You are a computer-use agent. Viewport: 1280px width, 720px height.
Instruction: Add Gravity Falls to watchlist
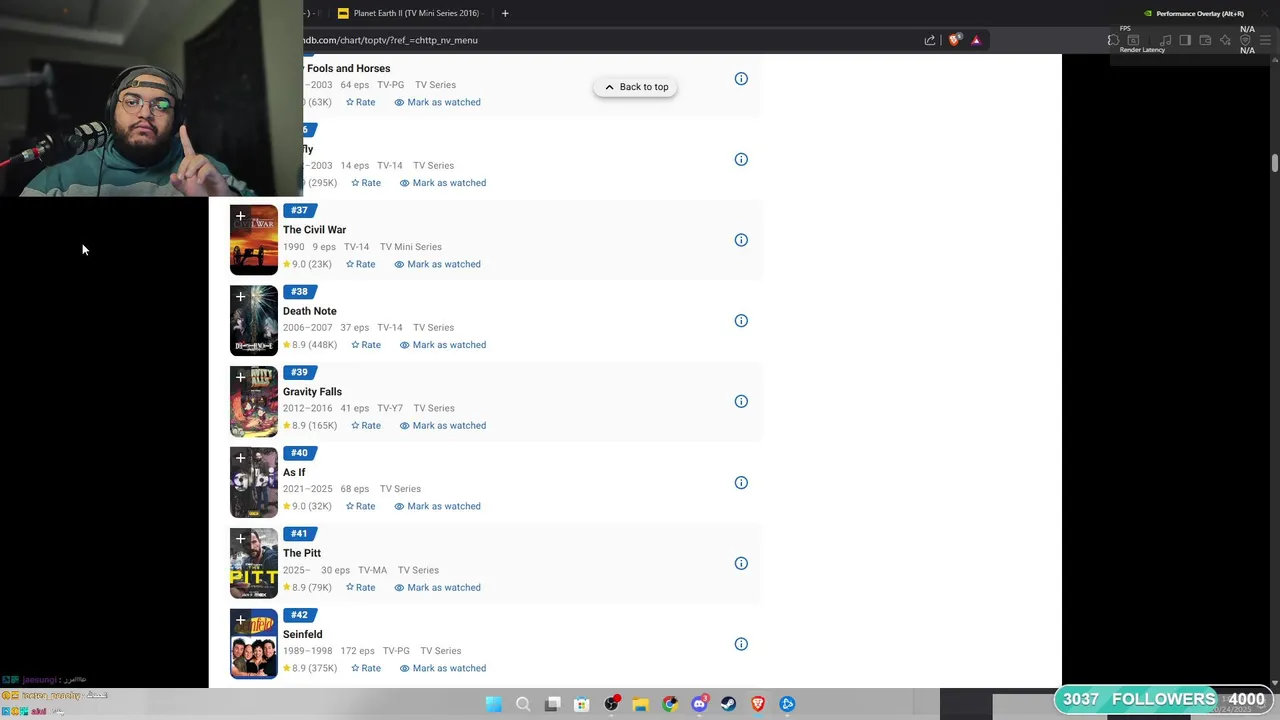[x=240, y=378]
